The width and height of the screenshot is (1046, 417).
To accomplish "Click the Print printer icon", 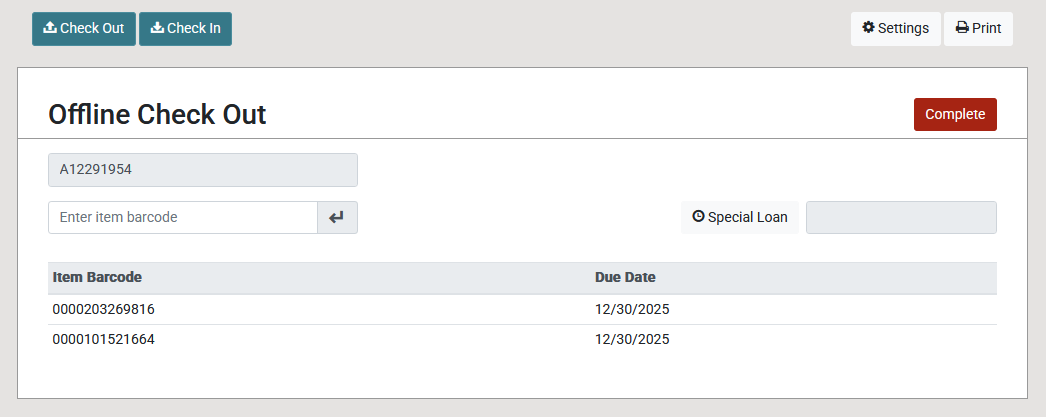I will [x=962, y=27].
